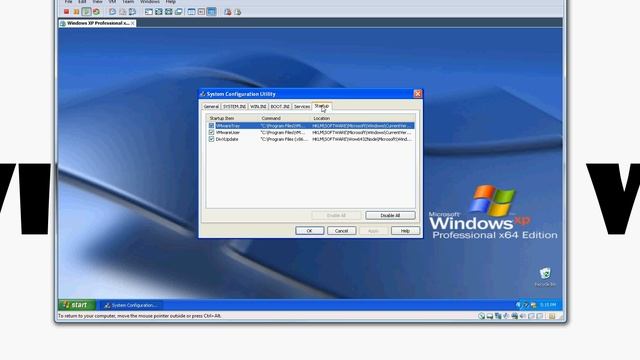Image resolution: width=640 pixels, height=360 pixels.
Task: Click the Quick Switch mode toolbar icon
Action: point(159,12)
